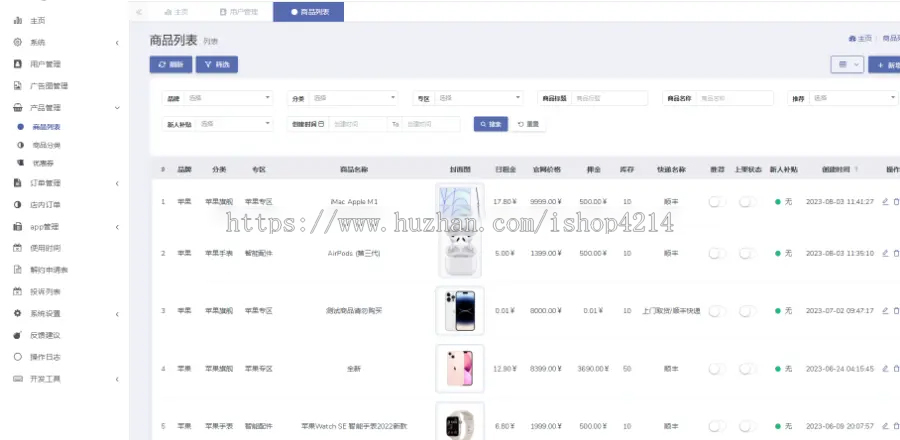Image resolution: width=900 pixels, height=440 pixels.
Task: Open the 推荐 filter dropdown
Action: (854, 98)
